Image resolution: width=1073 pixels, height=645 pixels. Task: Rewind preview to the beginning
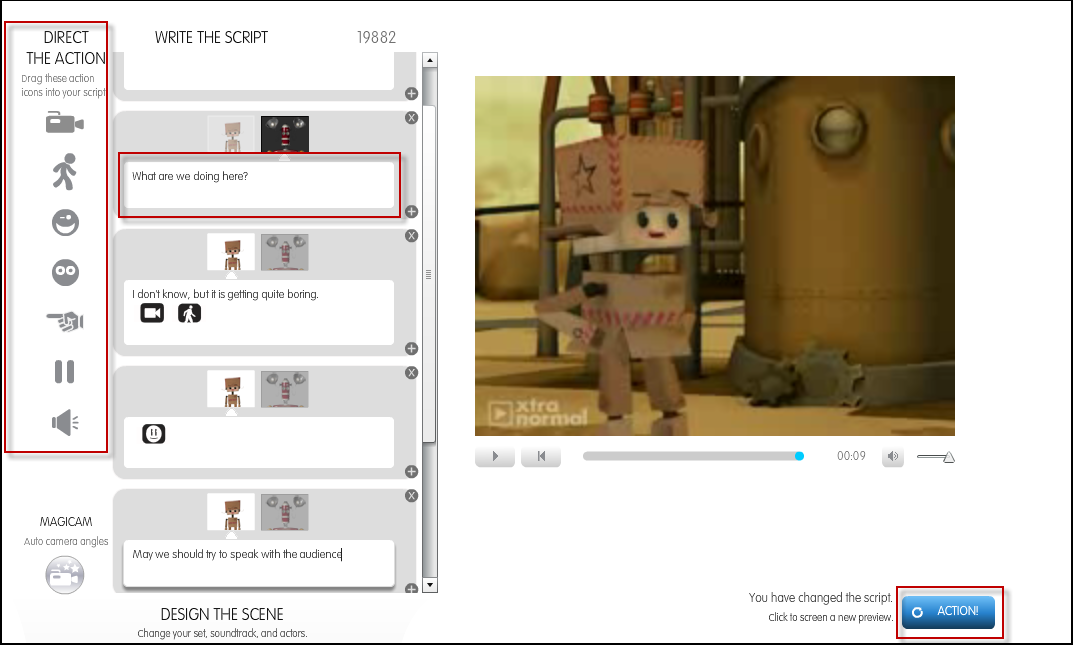tap(541, 457)
